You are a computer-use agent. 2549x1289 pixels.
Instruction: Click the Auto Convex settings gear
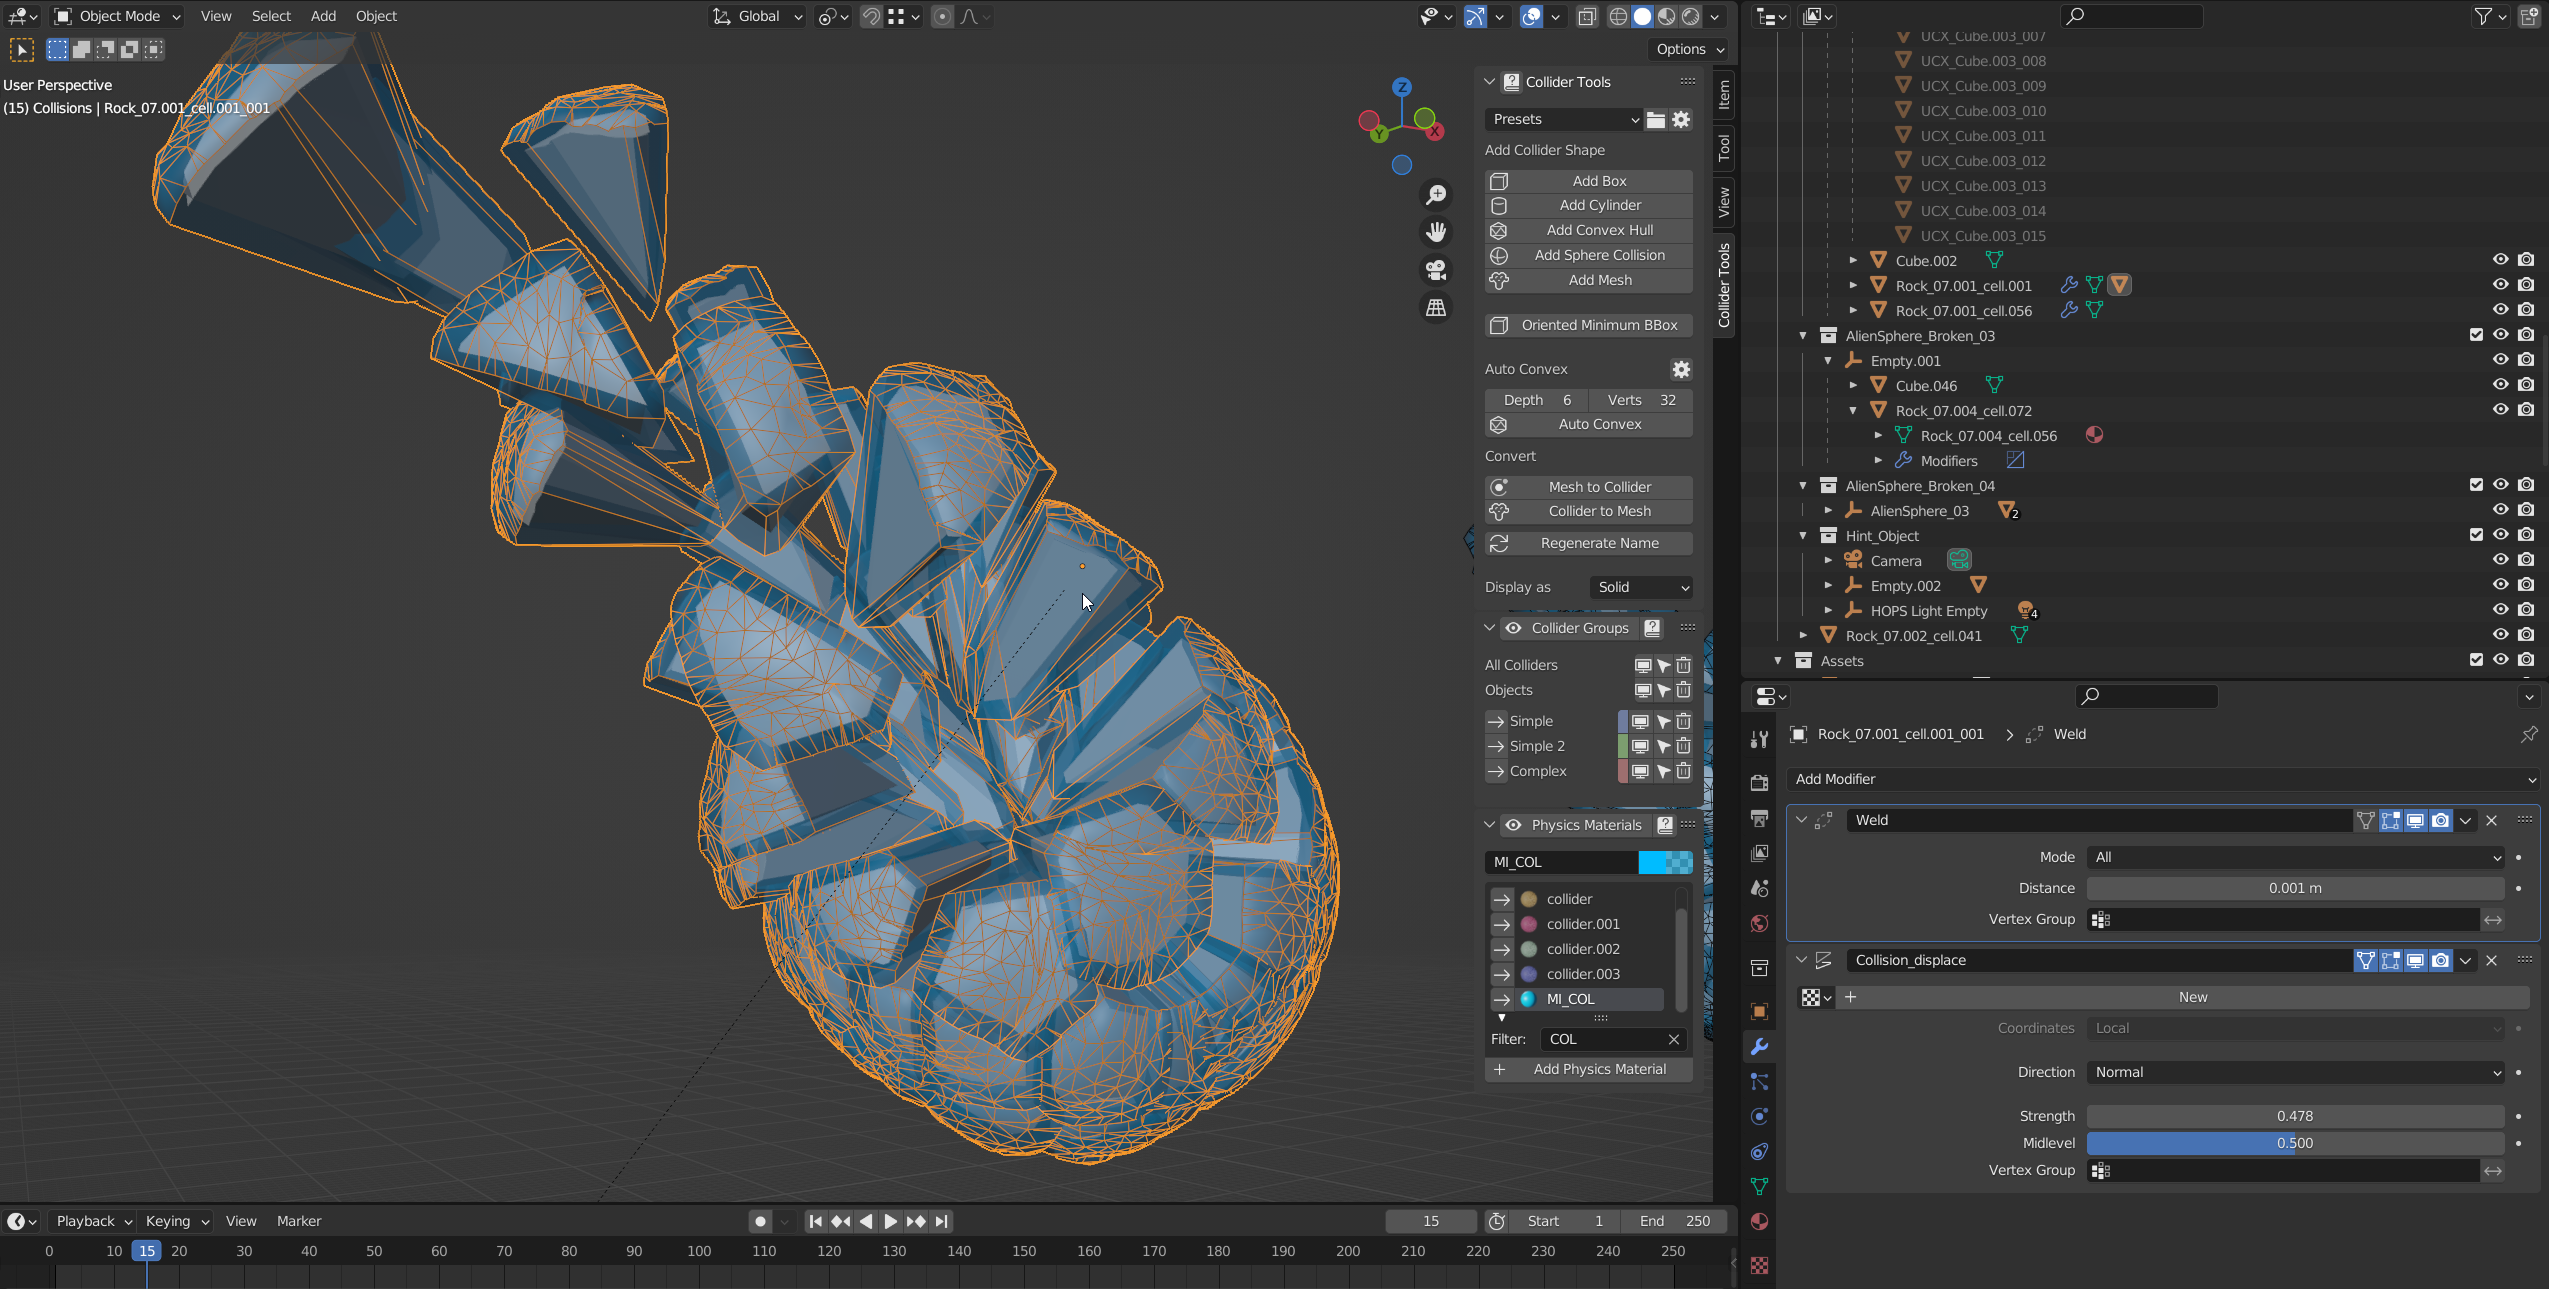pyautogui.click(x=1680, y=369)
